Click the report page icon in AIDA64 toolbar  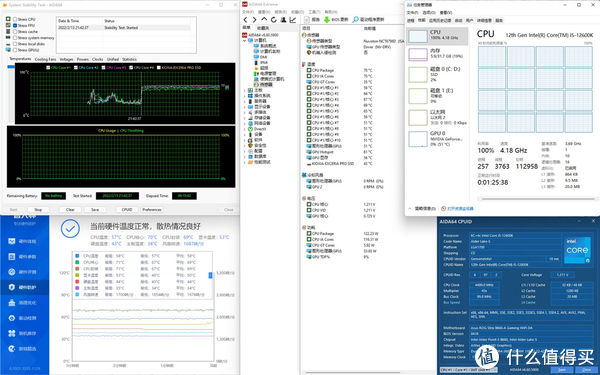(307, 20)
